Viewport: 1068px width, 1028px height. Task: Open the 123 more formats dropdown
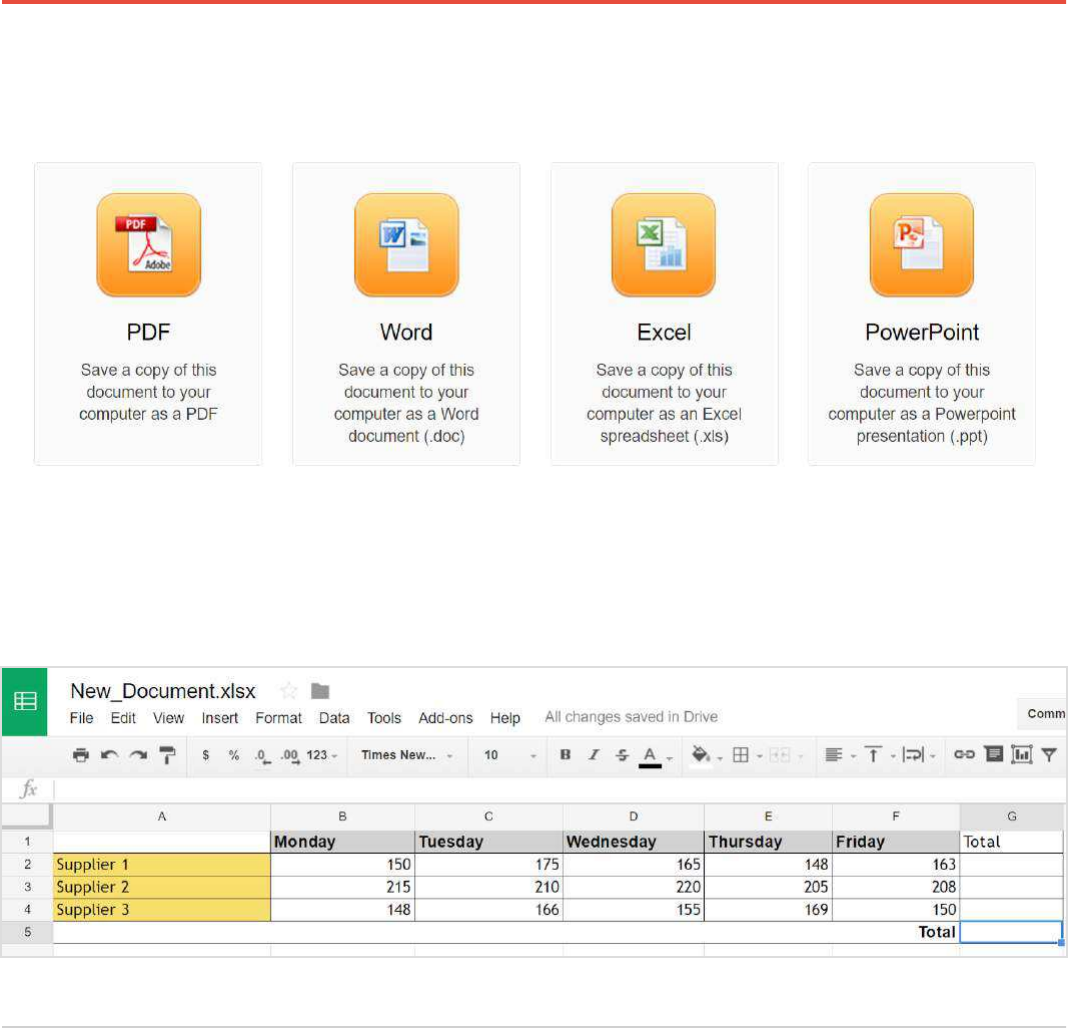point(321,755)
